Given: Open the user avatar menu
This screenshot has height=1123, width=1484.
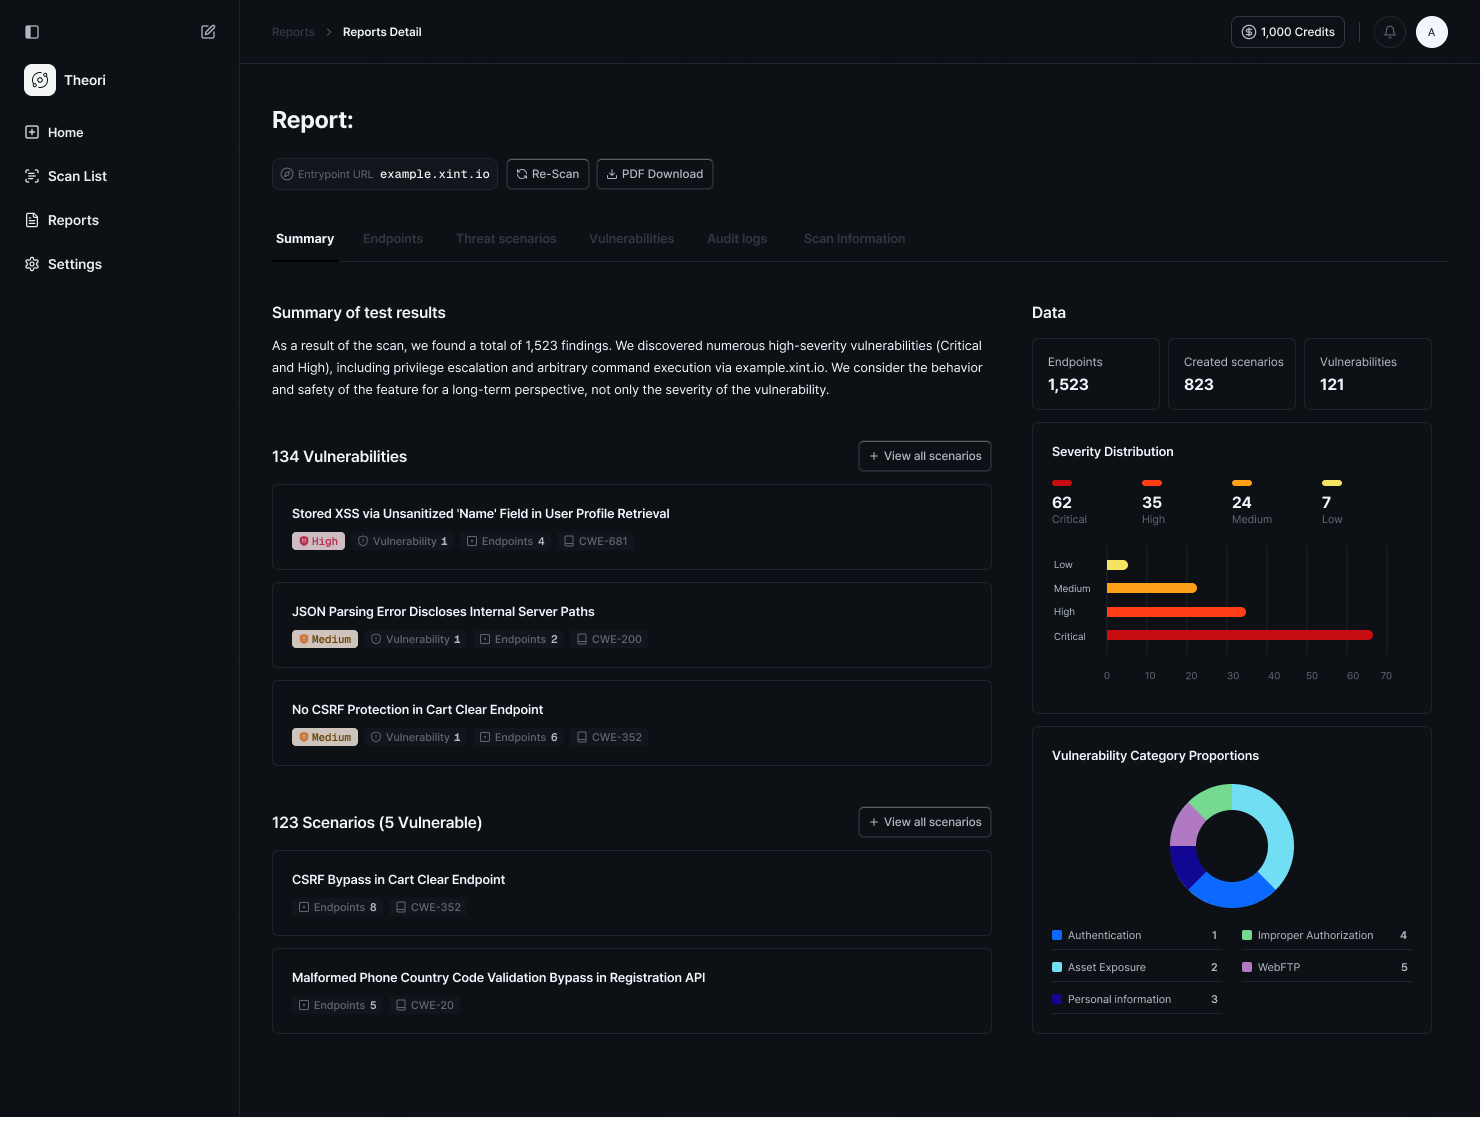Looking at the screenshot, I should coord(1431,32).
